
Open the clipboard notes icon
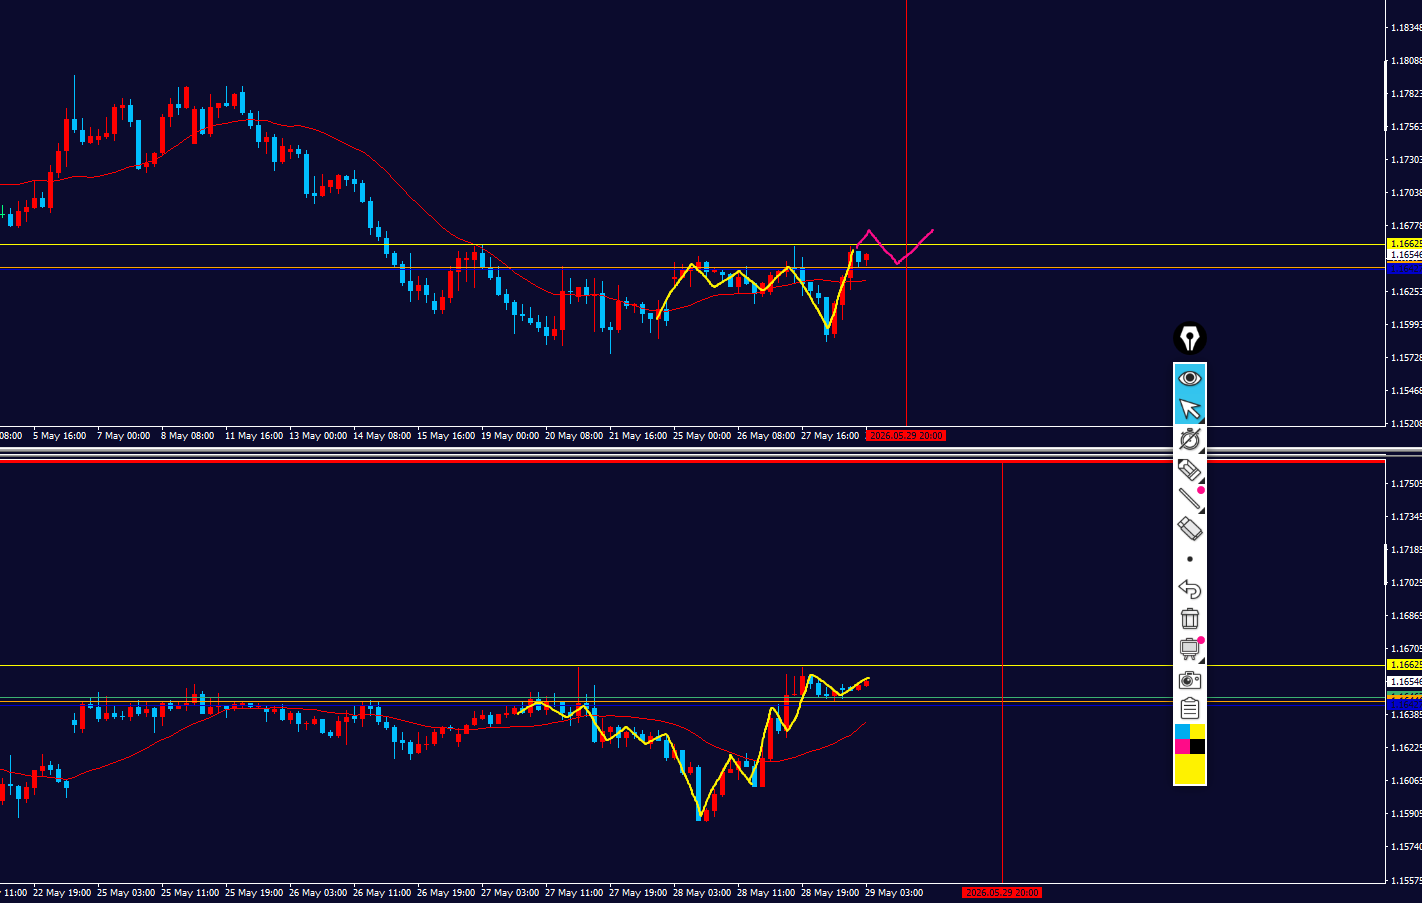coord(1189,709)
